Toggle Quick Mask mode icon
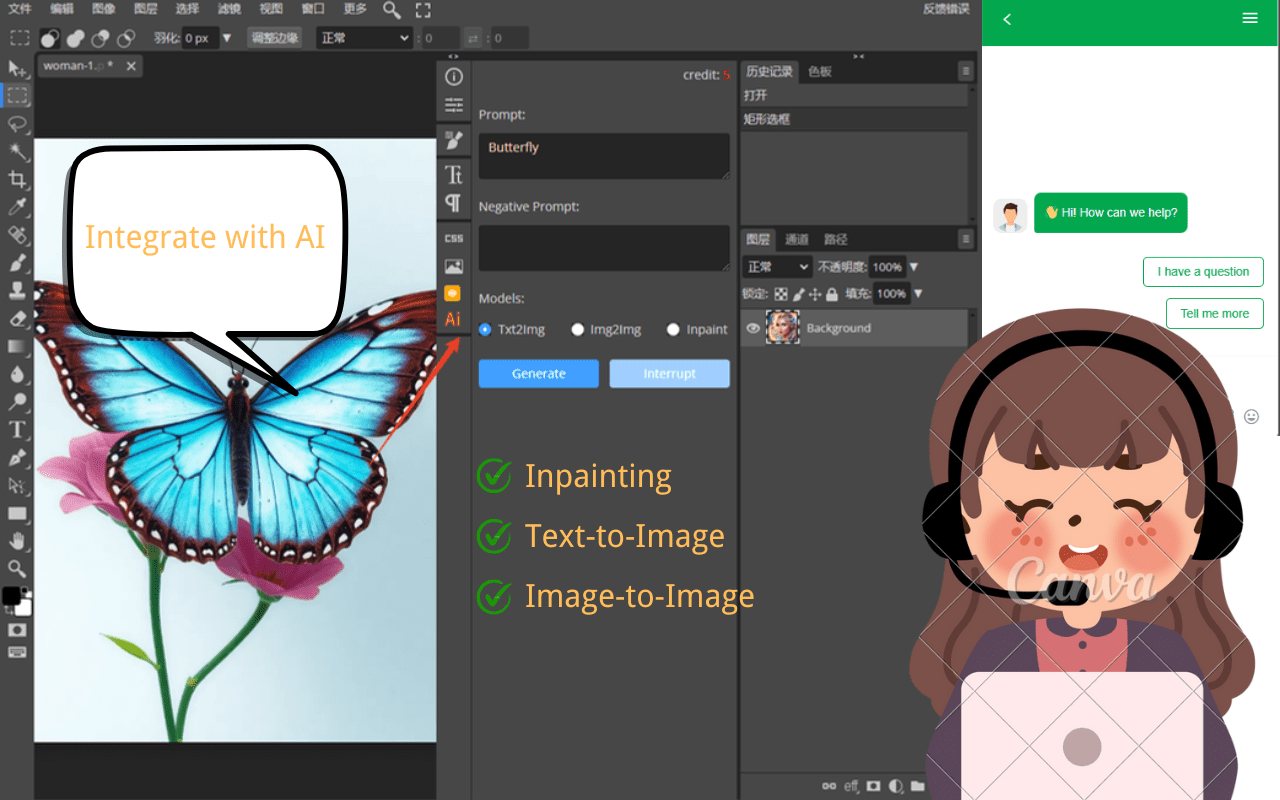The width and height of the screenshot is (1280, 800). pyautogui.click(x=17, y=630)
